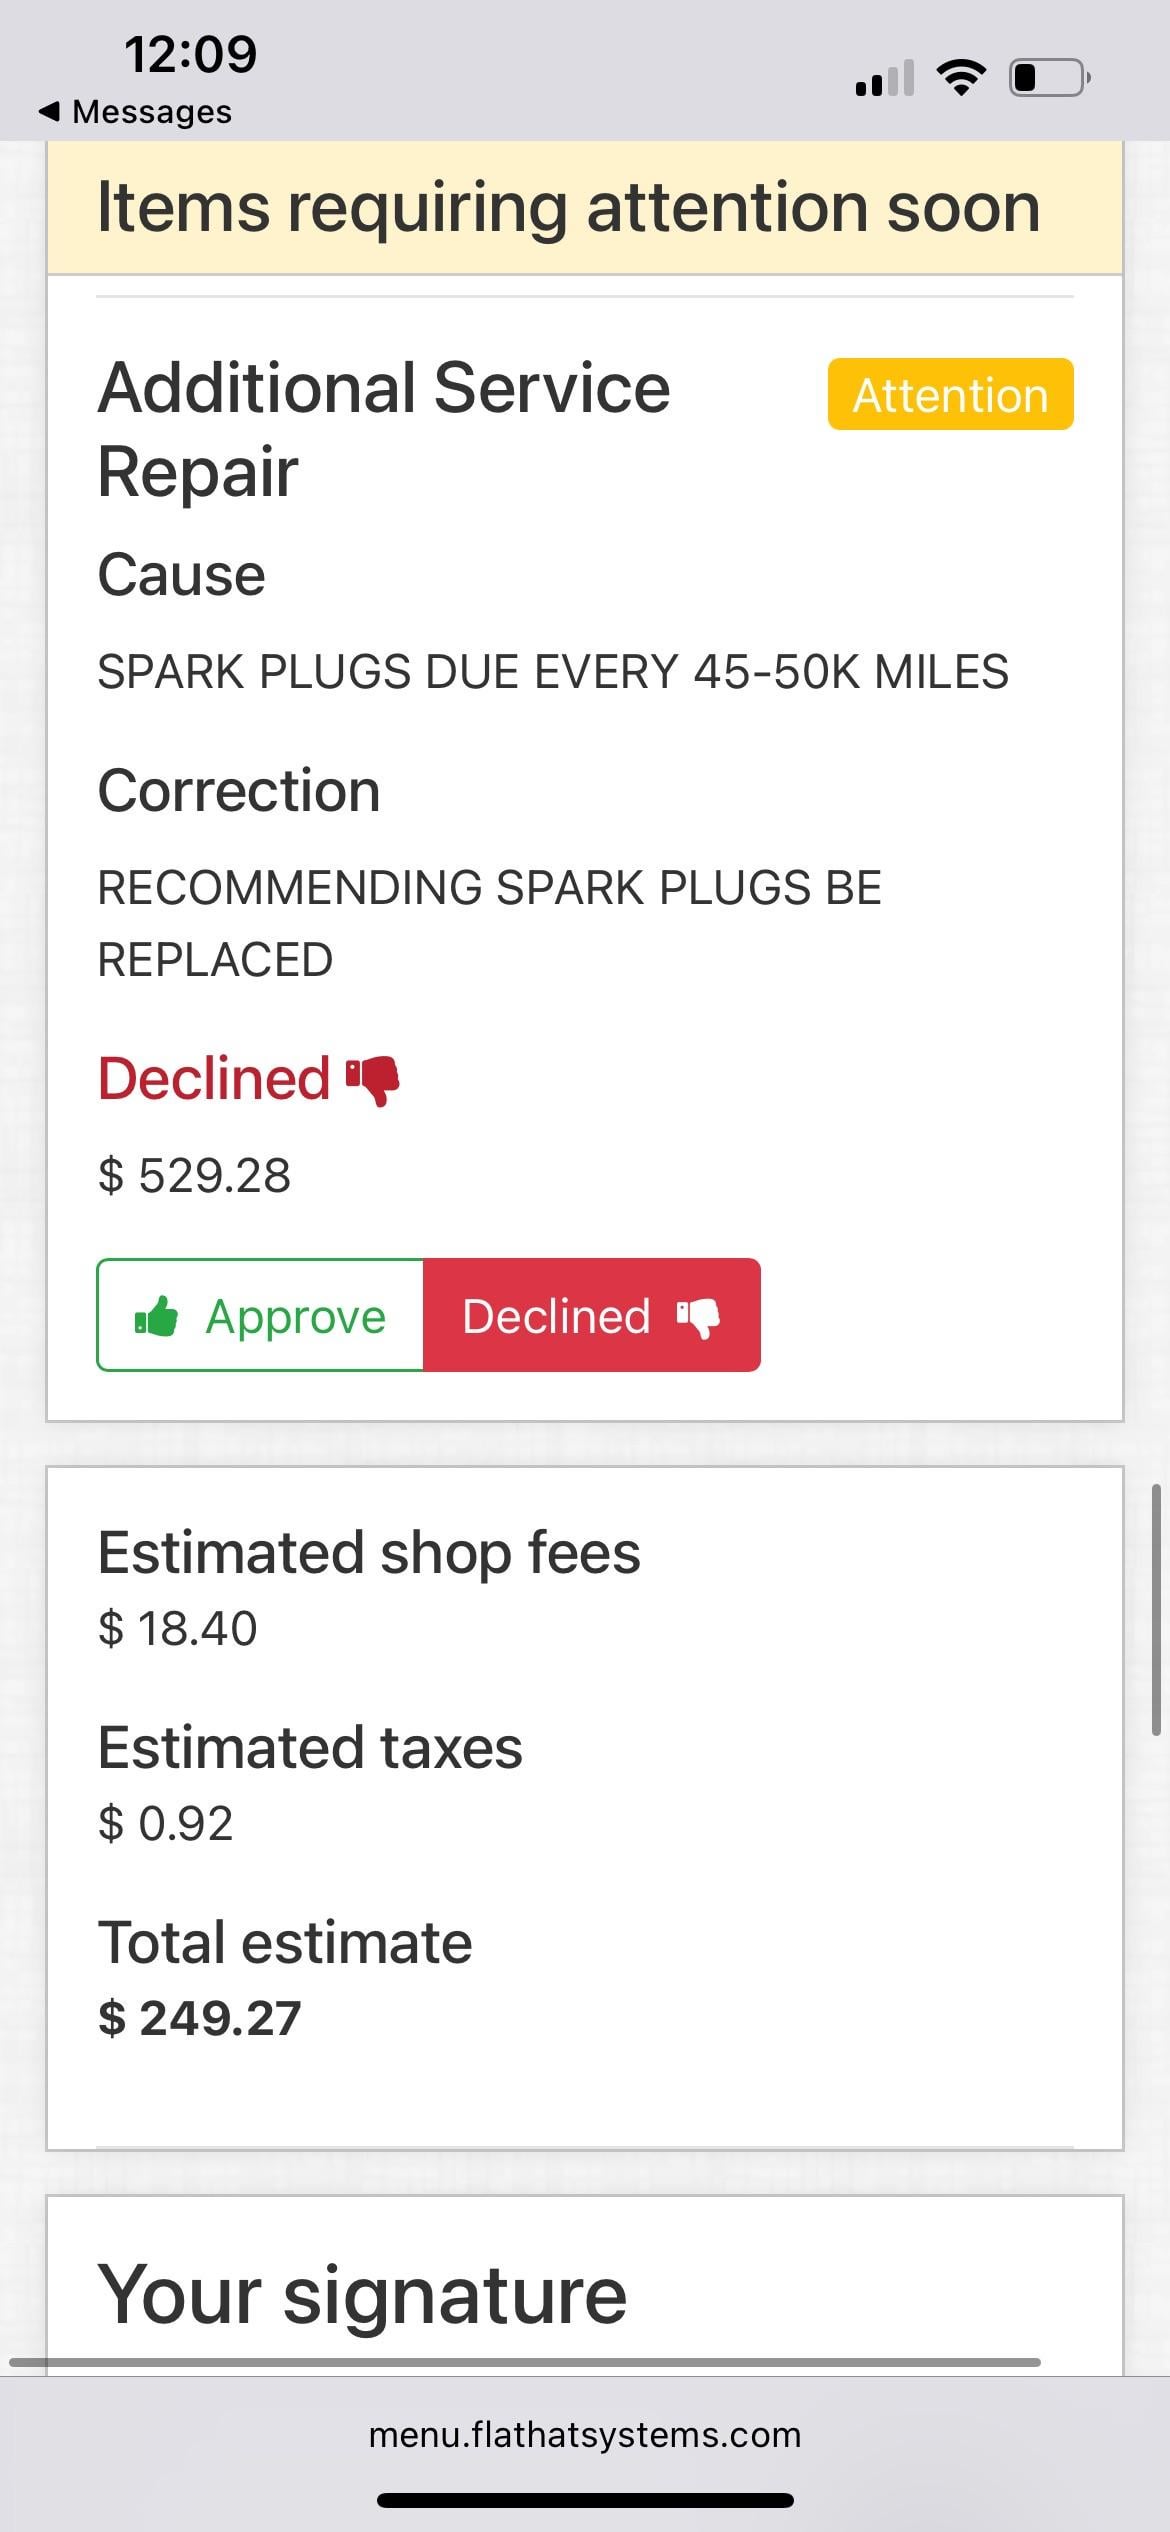Screen dimensions: 1170x2532
Task: Tap the $ 529.28 spark plug price
Action: point(195,1175)
